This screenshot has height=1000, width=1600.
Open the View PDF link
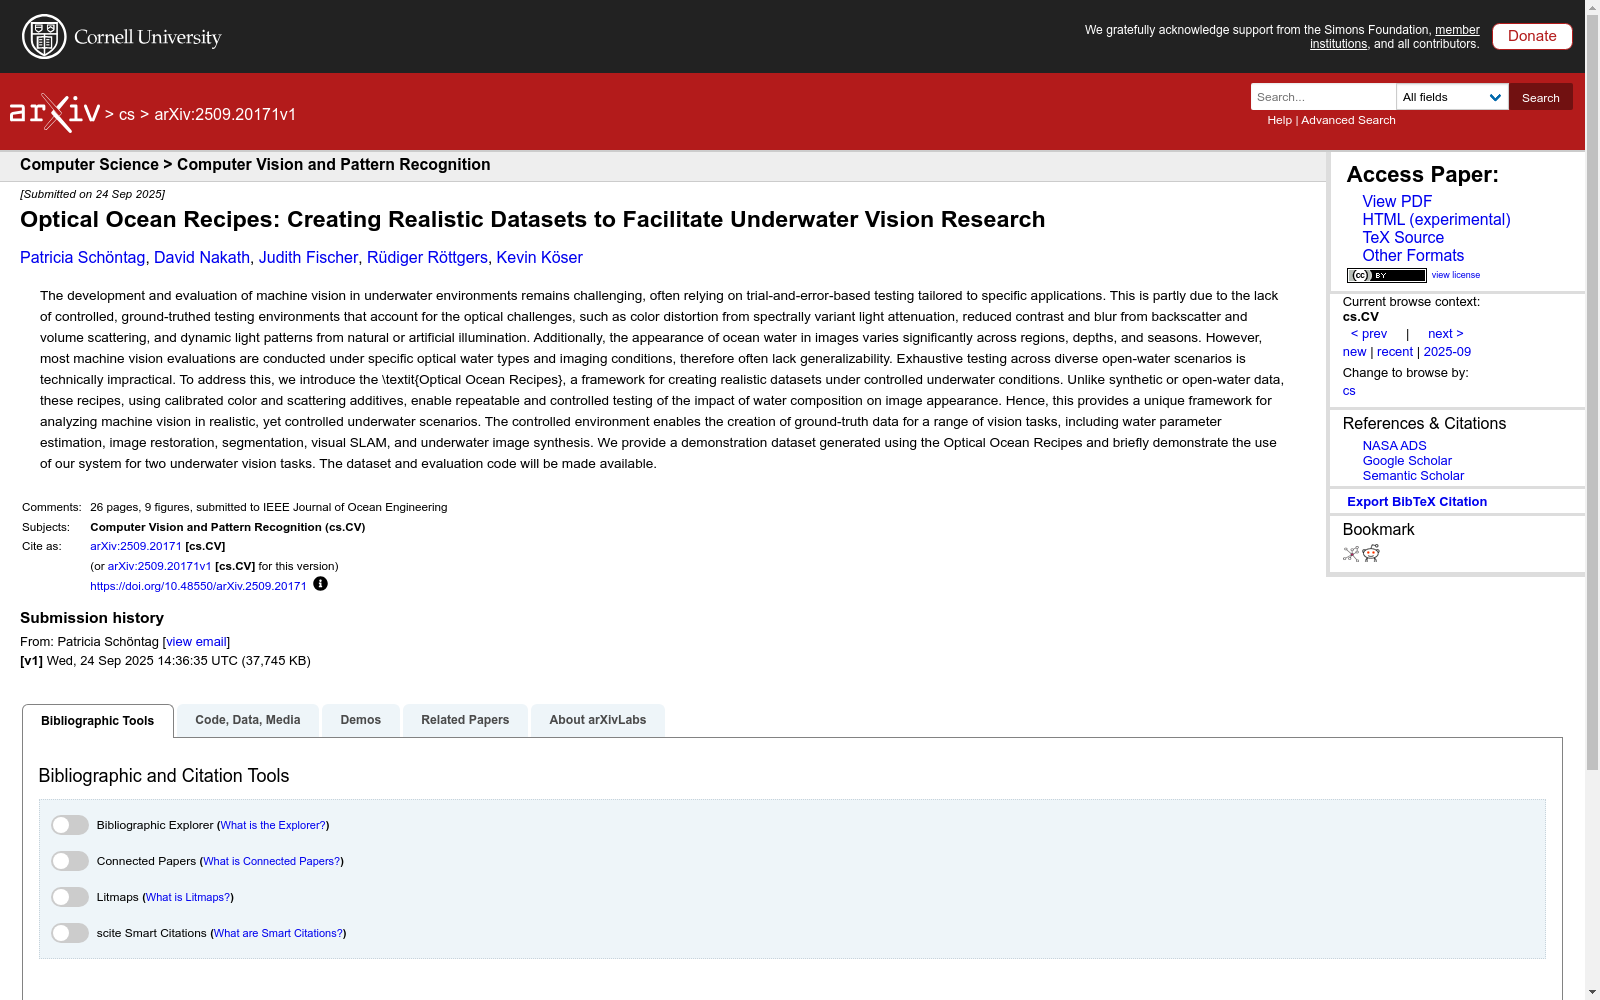[1397, 202]
